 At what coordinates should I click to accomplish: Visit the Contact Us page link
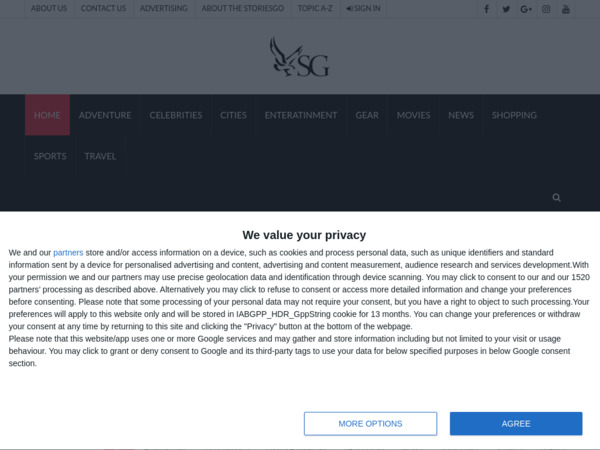tap(103, 8)
